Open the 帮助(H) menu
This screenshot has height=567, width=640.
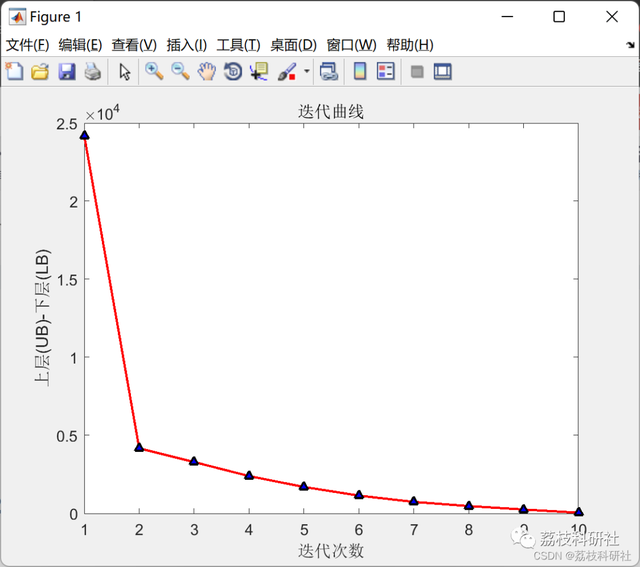tap(410, 45)
